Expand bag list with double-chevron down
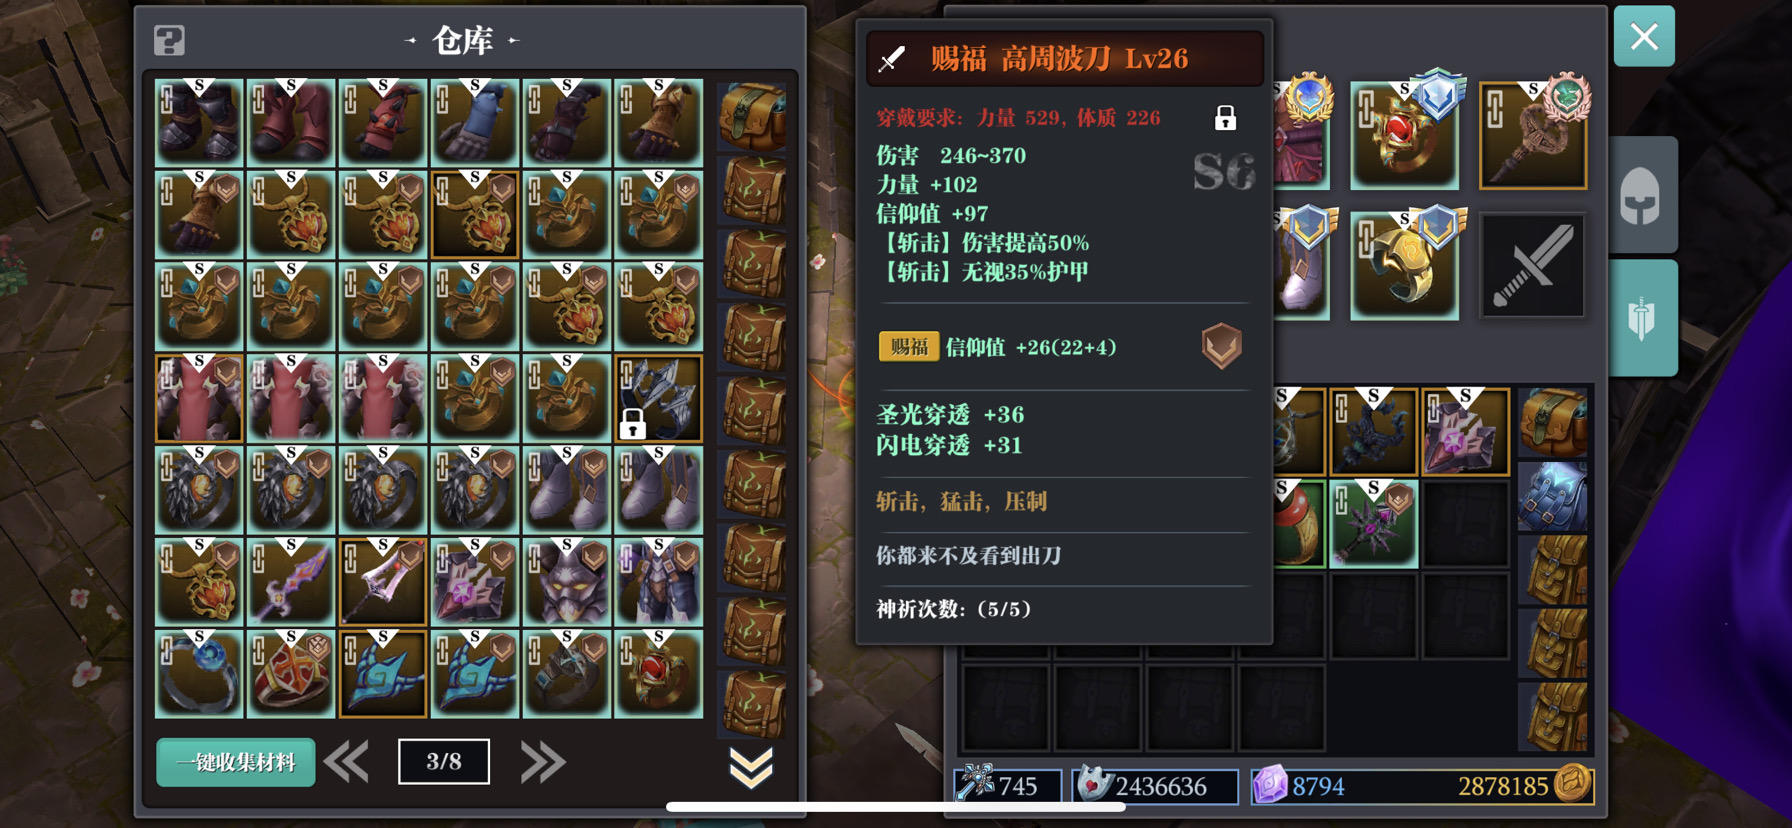 click(751, 767)
